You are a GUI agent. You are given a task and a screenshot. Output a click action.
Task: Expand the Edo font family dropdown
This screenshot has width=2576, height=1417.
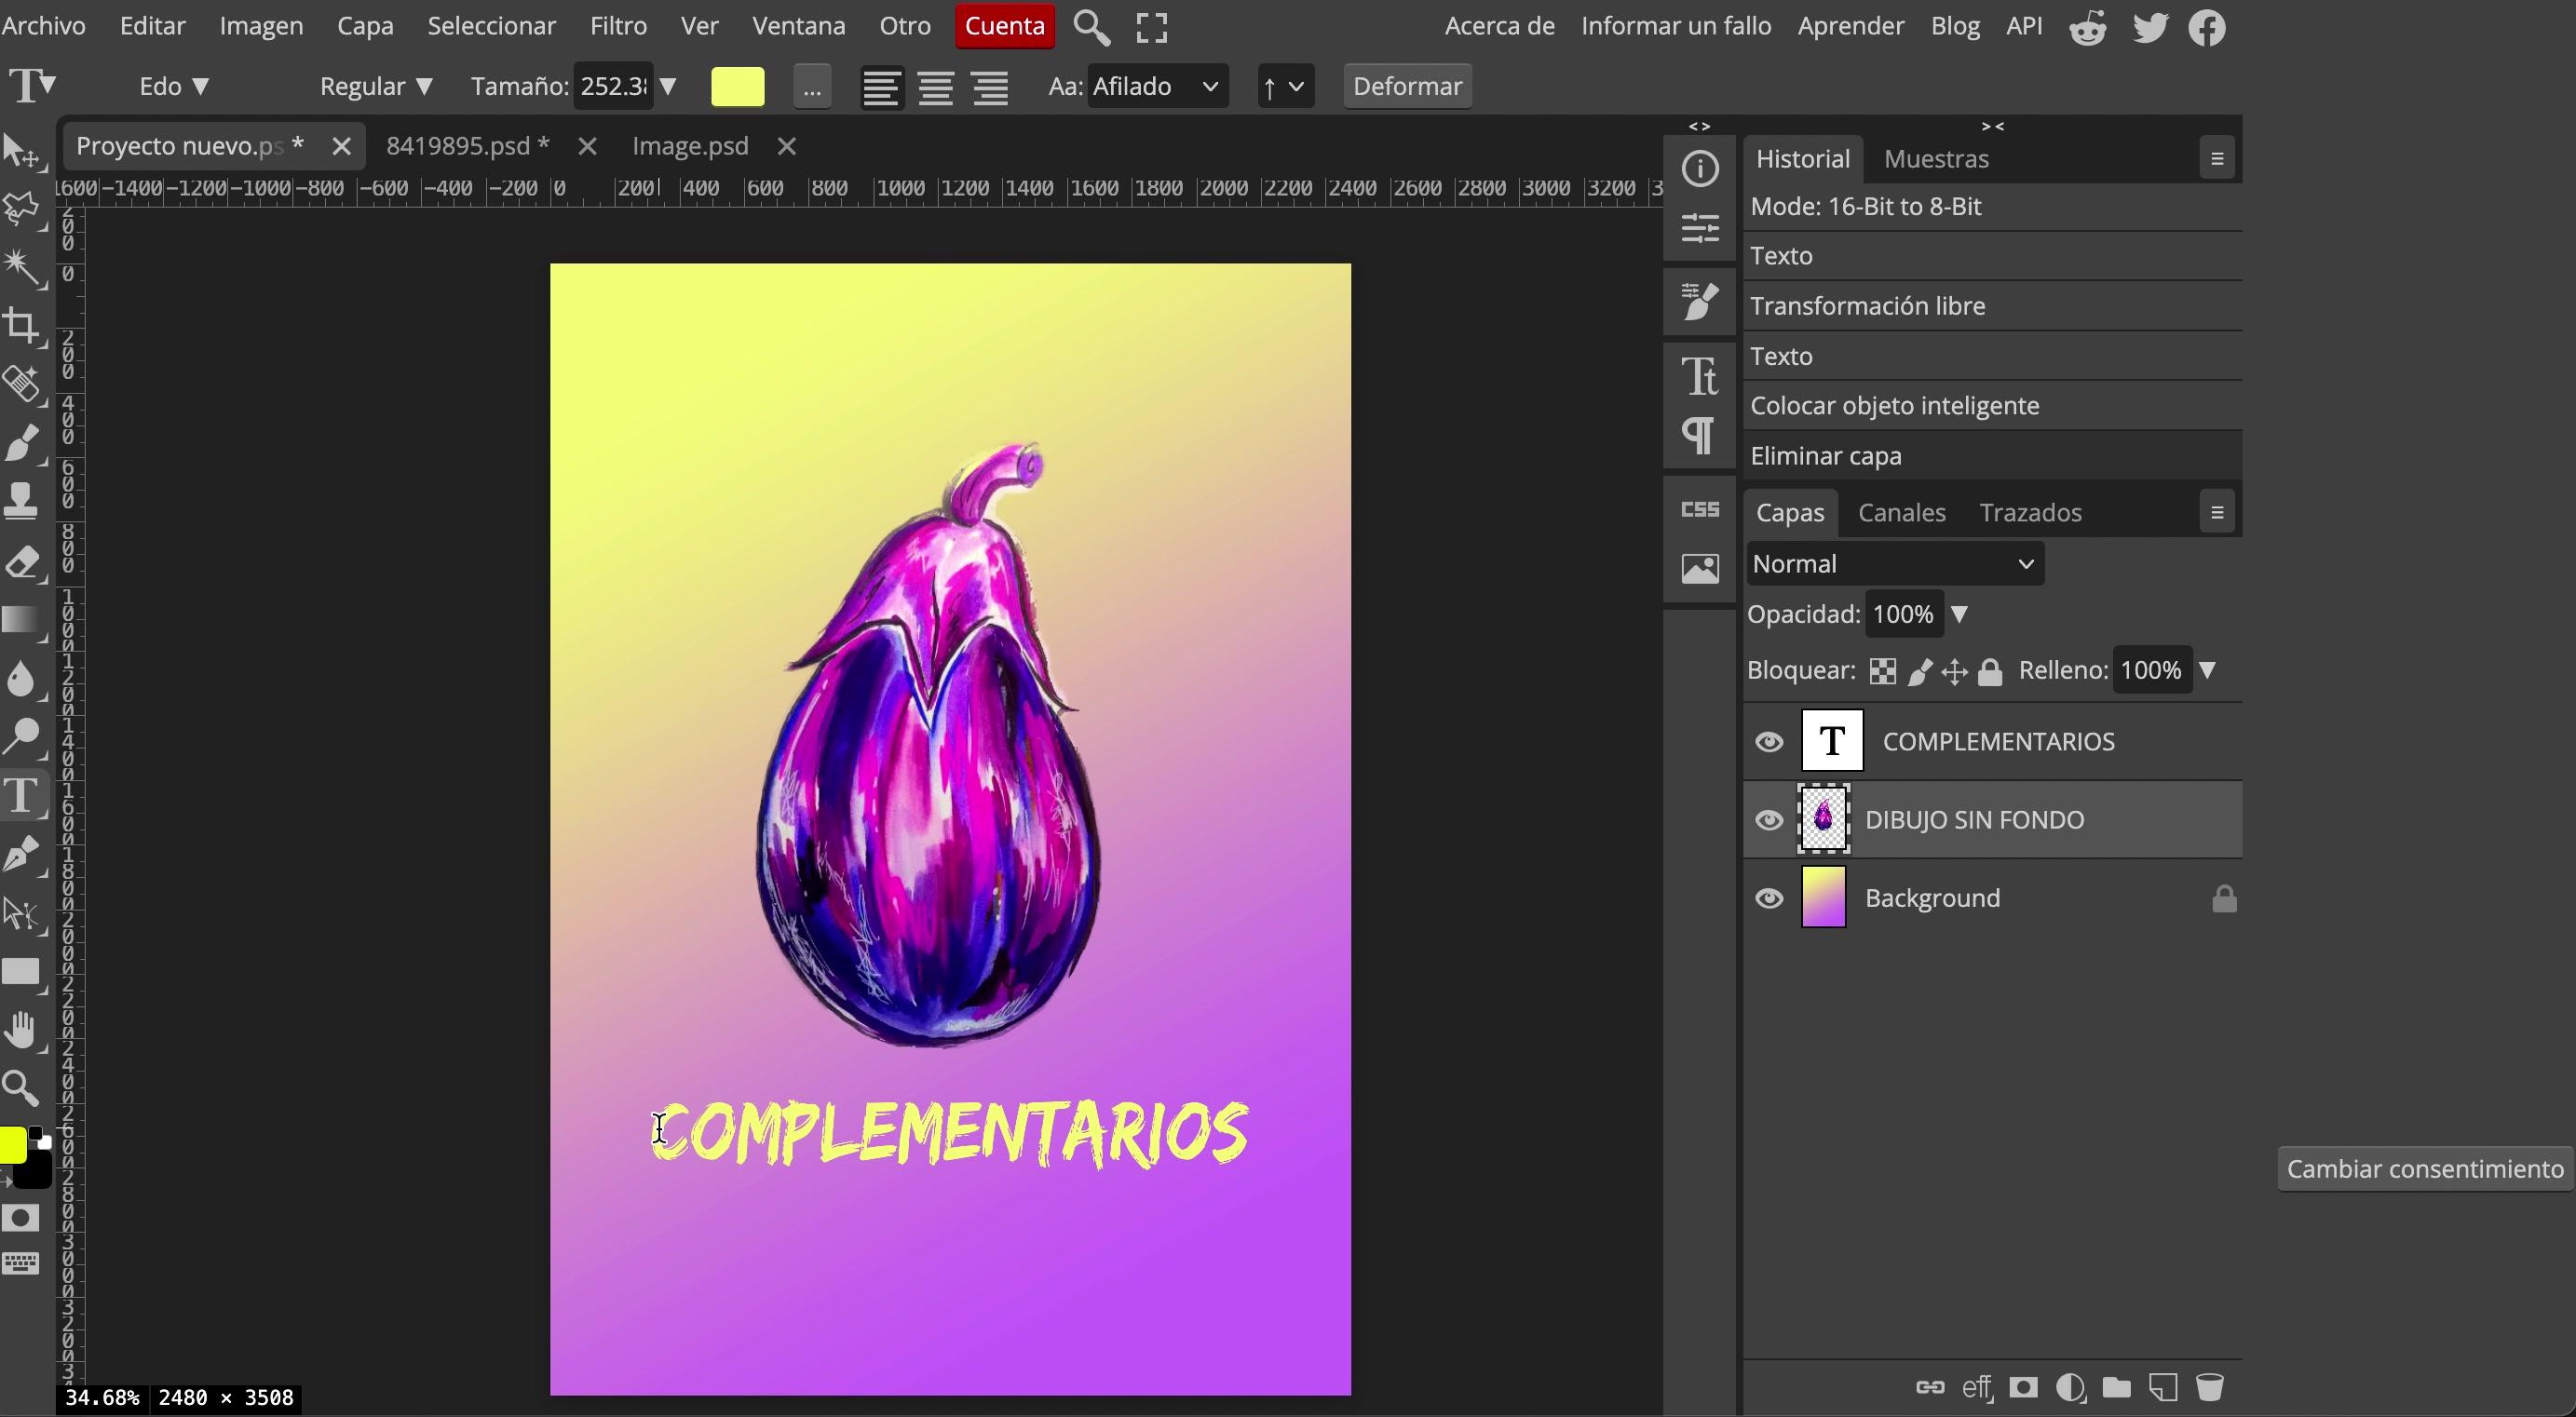click(174, 87)
